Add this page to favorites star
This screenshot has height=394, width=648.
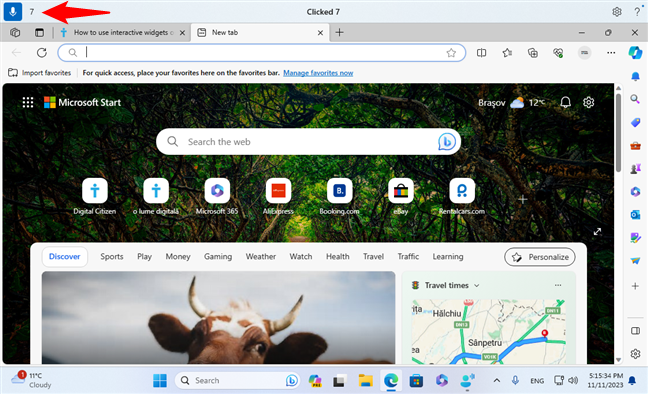point(451,53)
